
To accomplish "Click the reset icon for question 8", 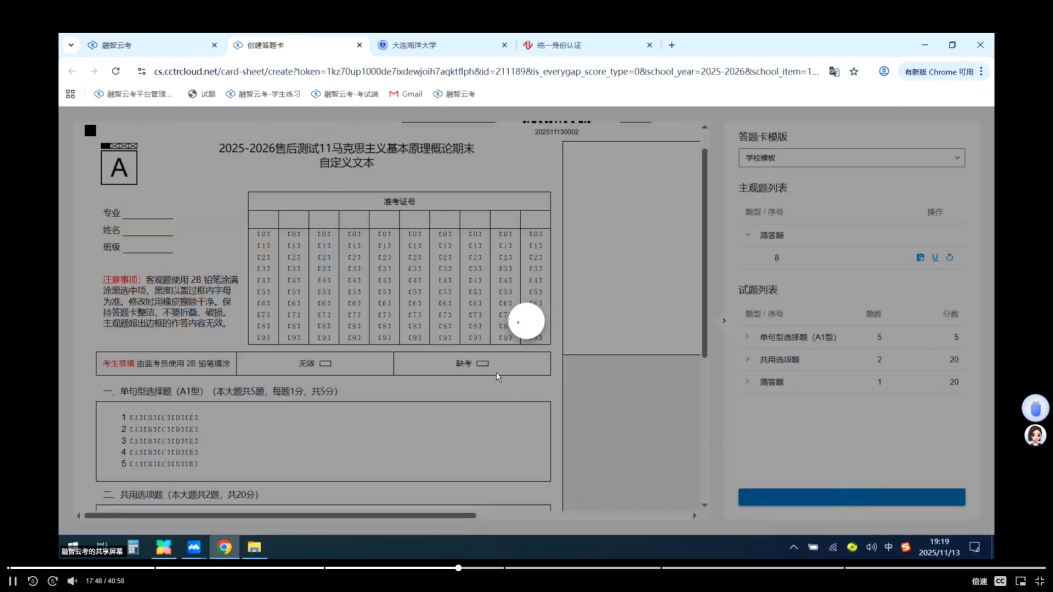I will 949,258.
